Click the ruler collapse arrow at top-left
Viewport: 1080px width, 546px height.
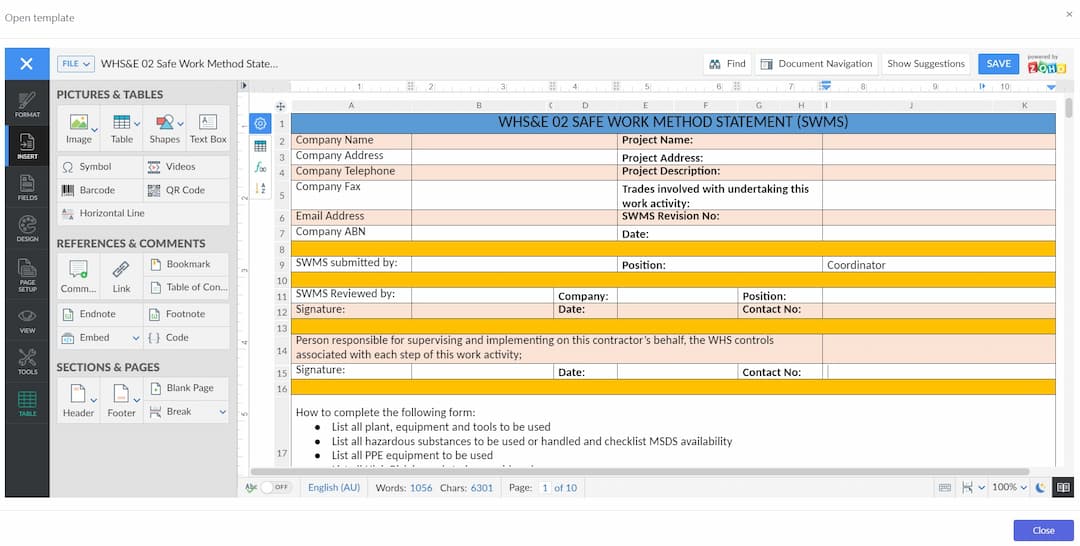pos(243,86)
